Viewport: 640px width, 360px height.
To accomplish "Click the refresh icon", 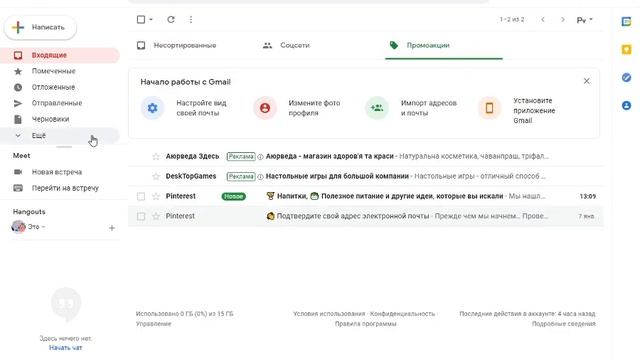I will tap(171, 20).
